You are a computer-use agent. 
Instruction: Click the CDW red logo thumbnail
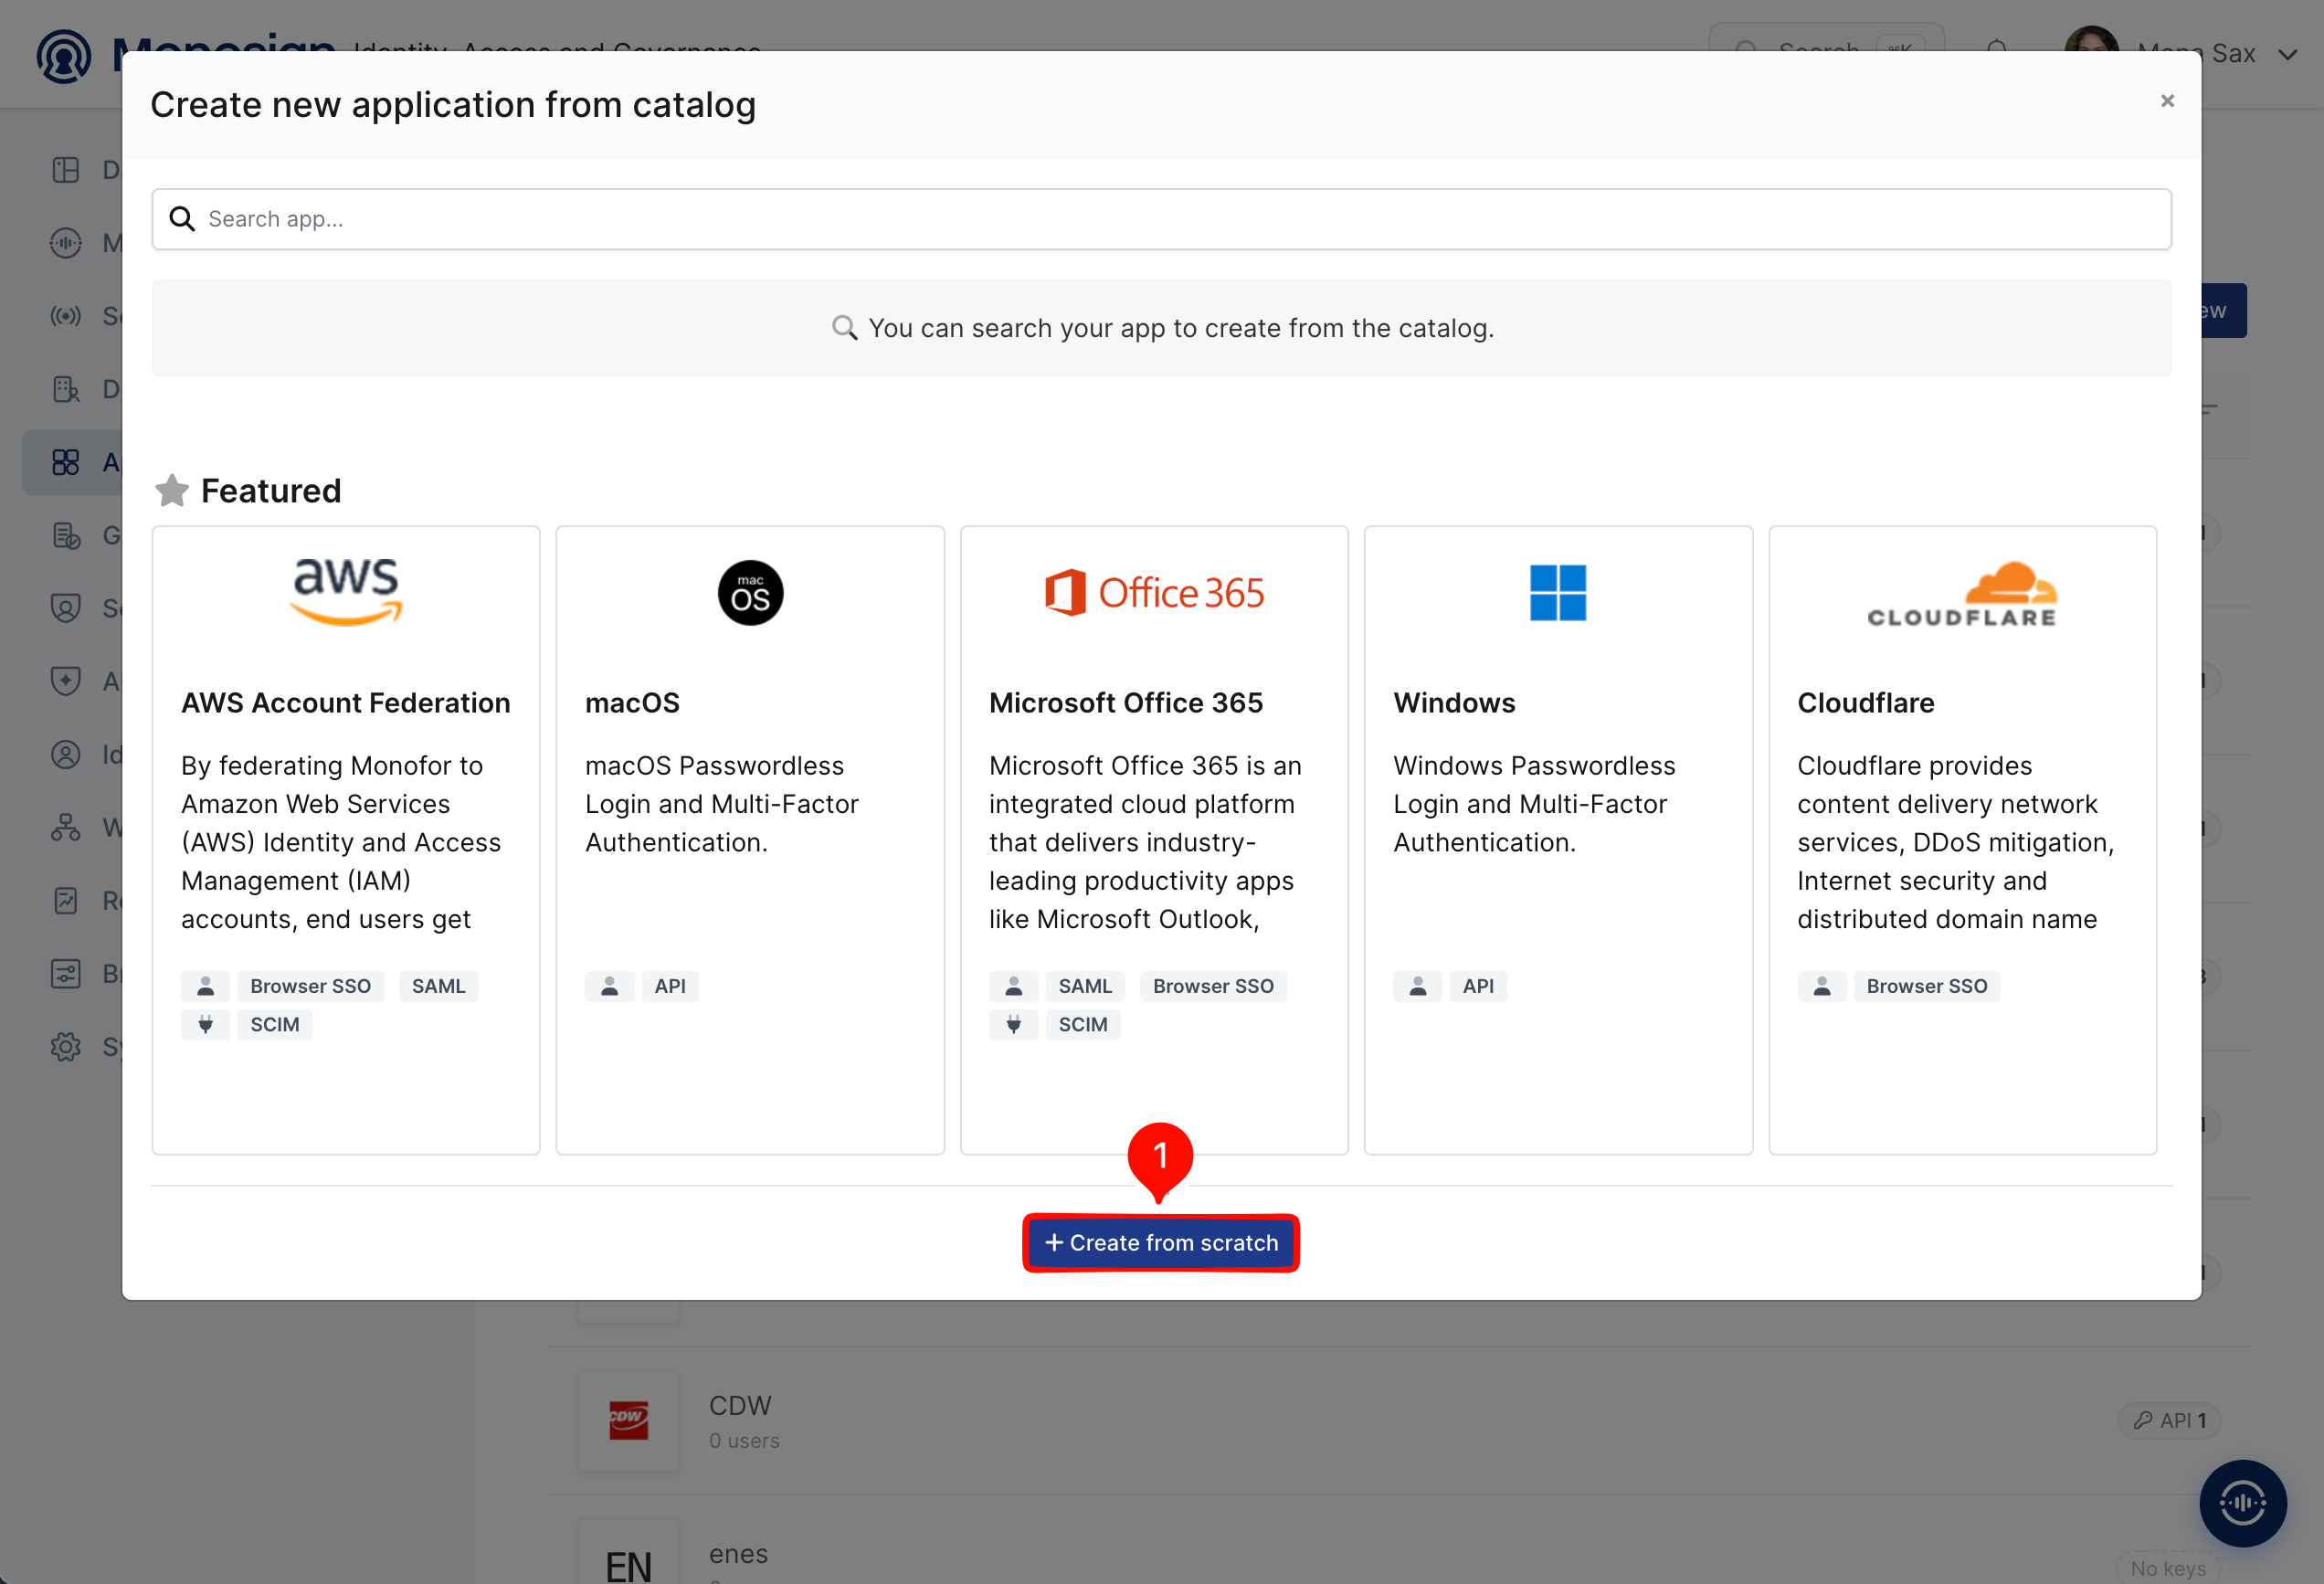[628, 1420]
